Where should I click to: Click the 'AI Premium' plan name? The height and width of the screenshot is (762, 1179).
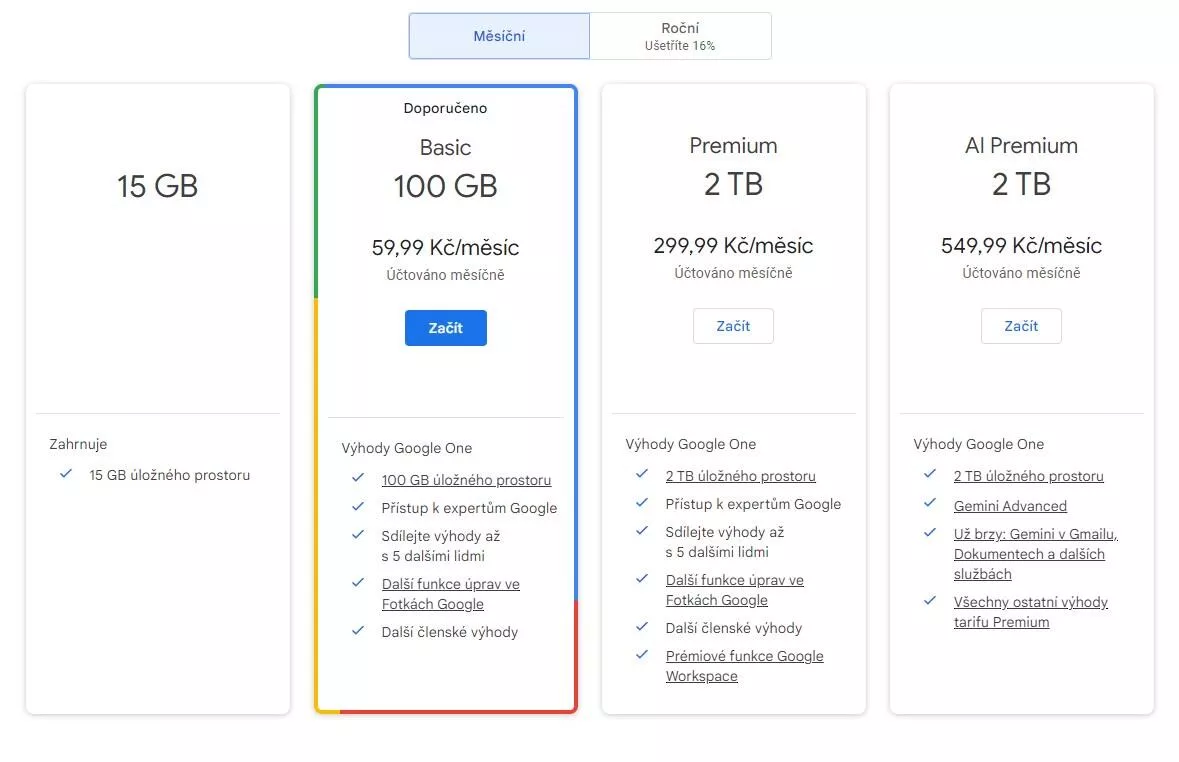click(1021, 145)
